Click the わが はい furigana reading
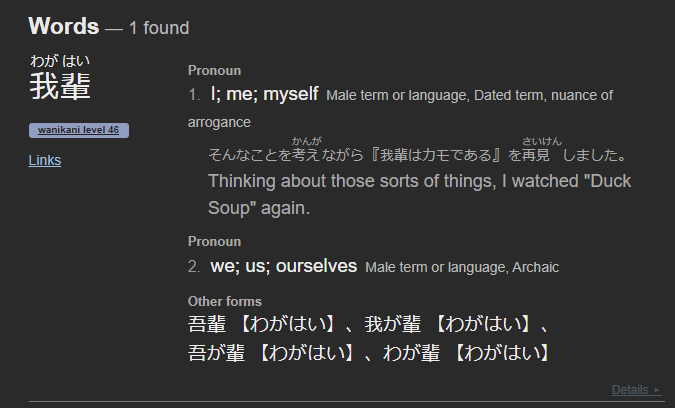Image resolution: width=675 pixels, height=408 pixels. pyautogui.click(x=60, y=61)
